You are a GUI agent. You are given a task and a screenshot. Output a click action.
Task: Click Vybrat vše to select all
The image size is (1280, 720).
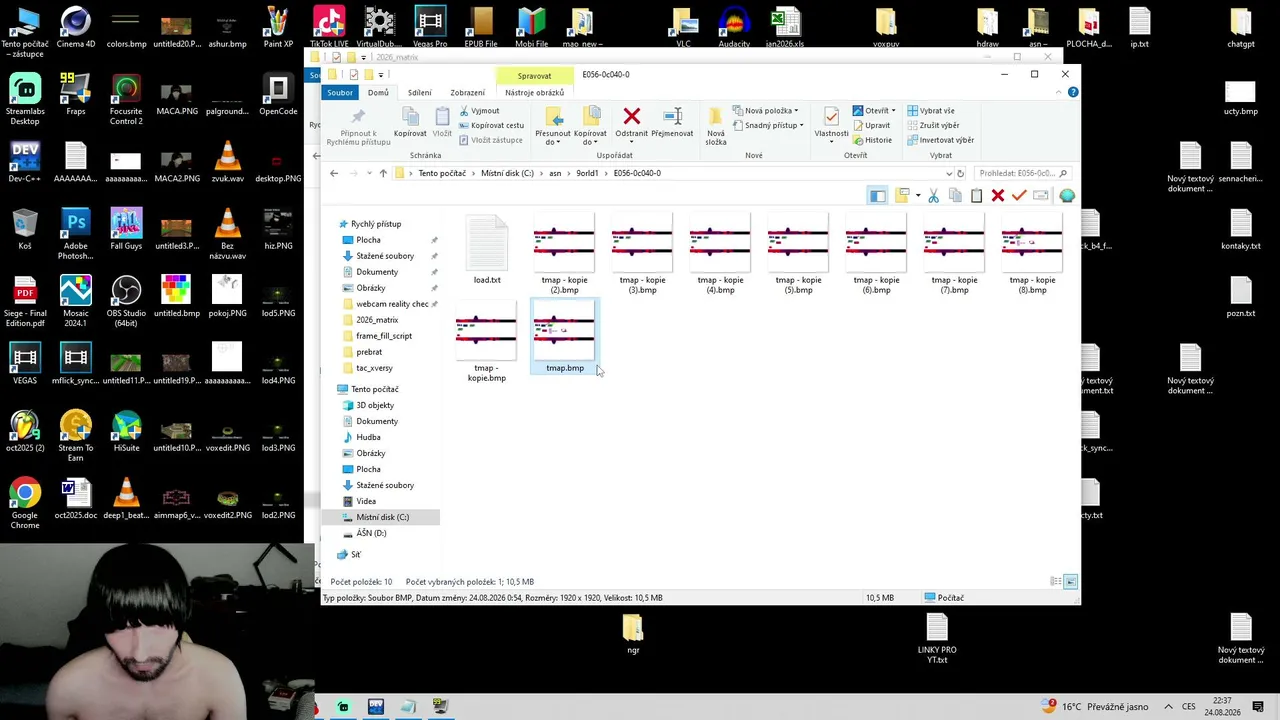click(930, 111)
